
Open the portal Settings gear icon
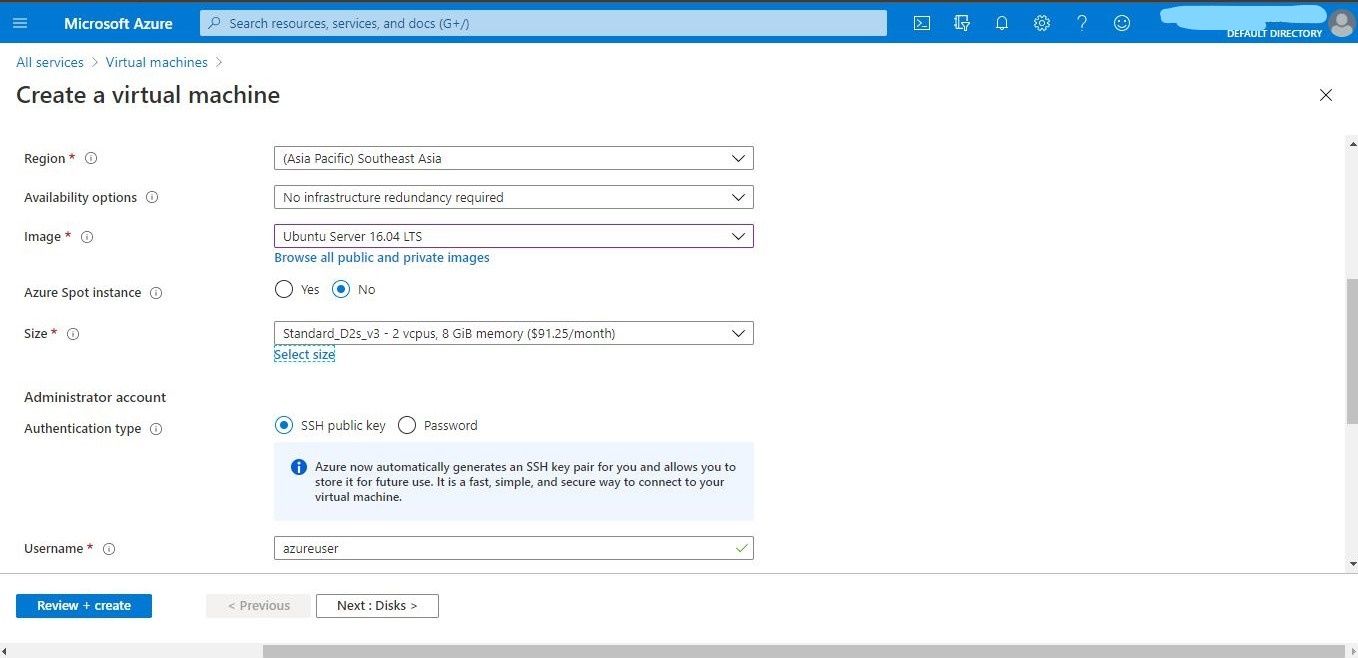pos(1042,22)
